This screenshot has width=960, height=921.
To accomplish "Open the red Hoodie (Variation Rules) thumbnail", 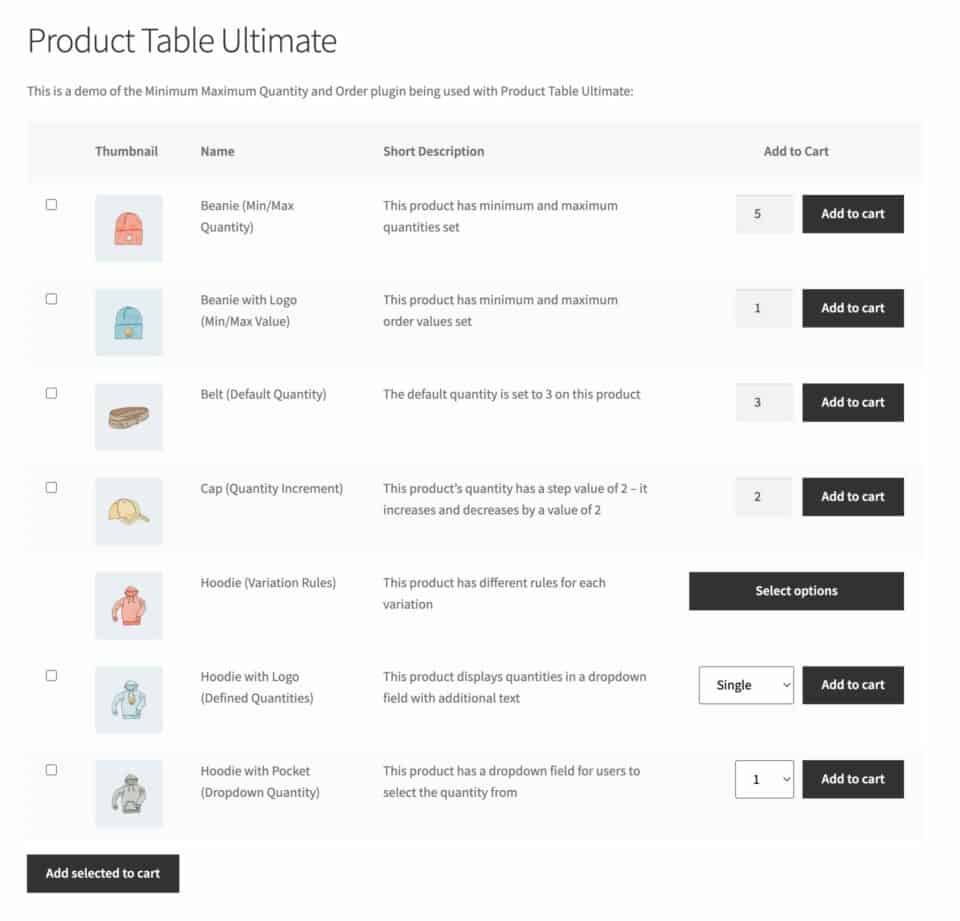I will pos(127,605).
